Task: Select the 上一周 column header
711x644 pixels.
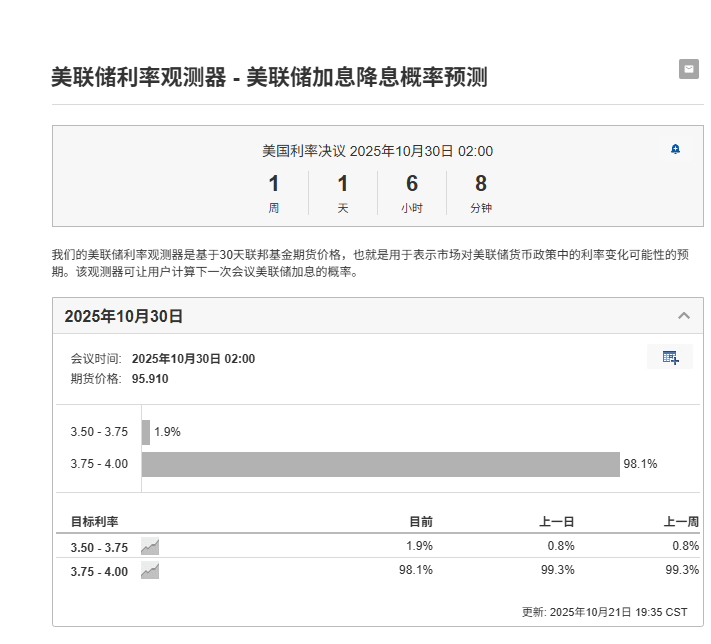Action: pos(681,521)
